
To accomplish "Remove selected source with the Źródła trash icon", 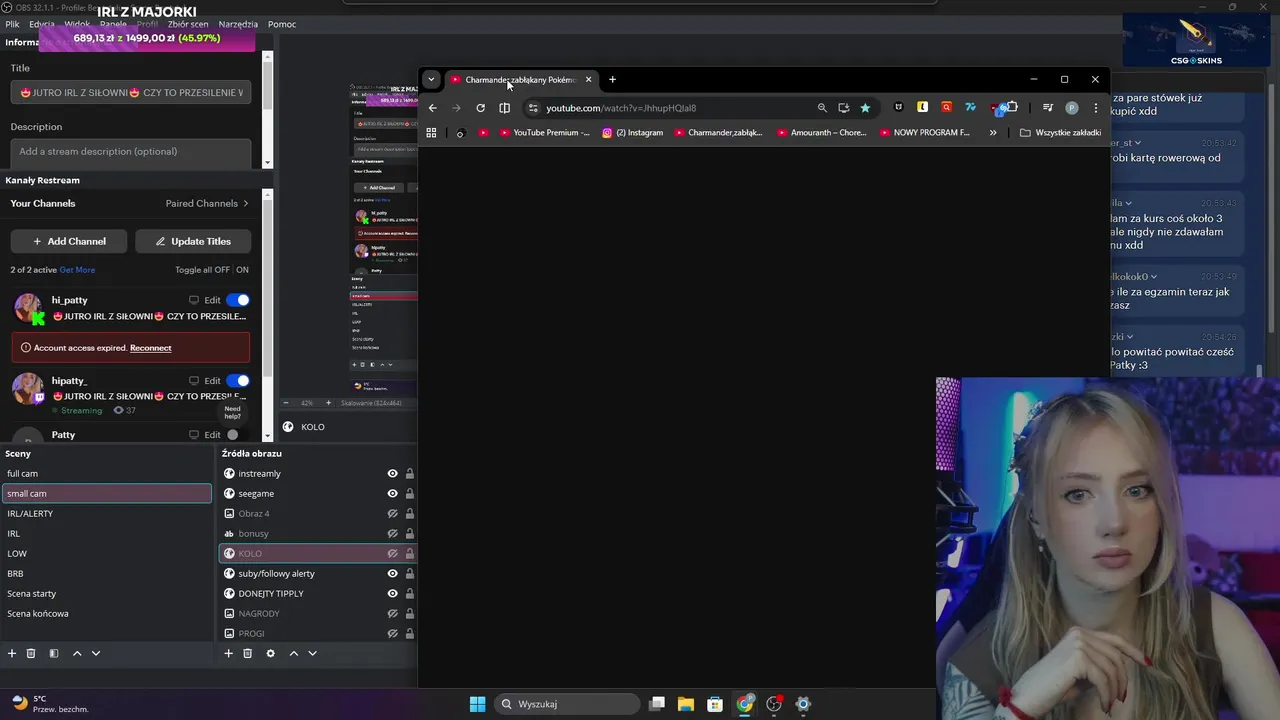I will 248,653.
